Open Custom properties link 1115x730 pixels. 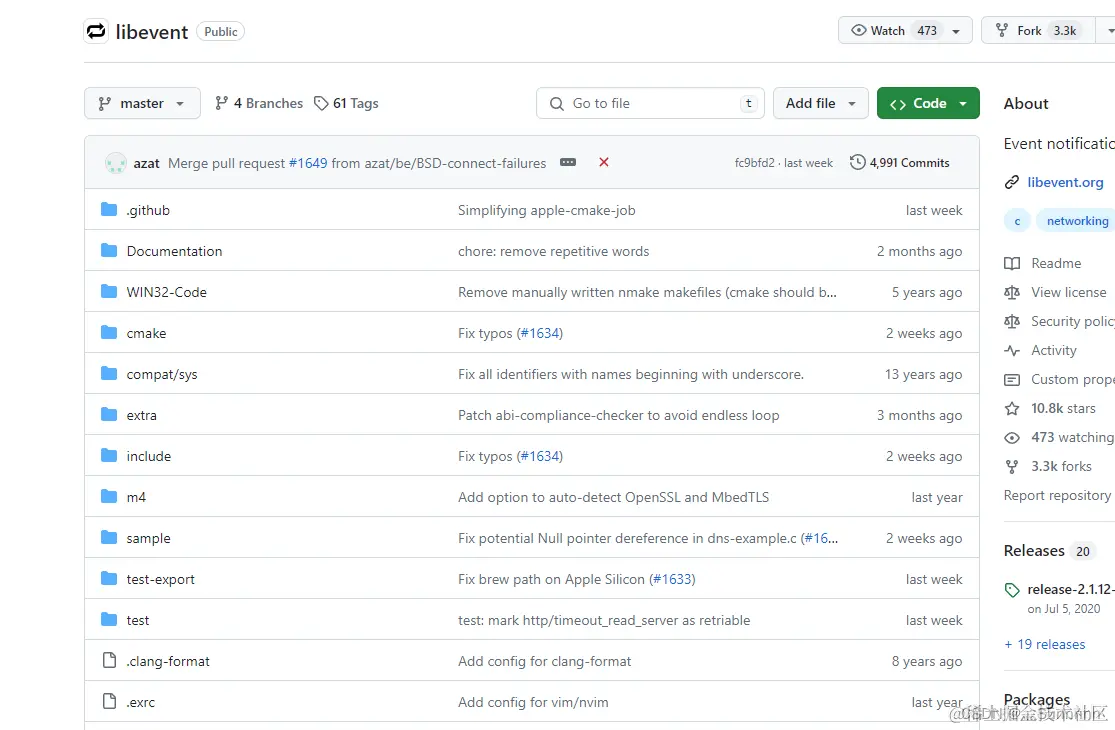pyautogui.click(x=1072, y=379)
